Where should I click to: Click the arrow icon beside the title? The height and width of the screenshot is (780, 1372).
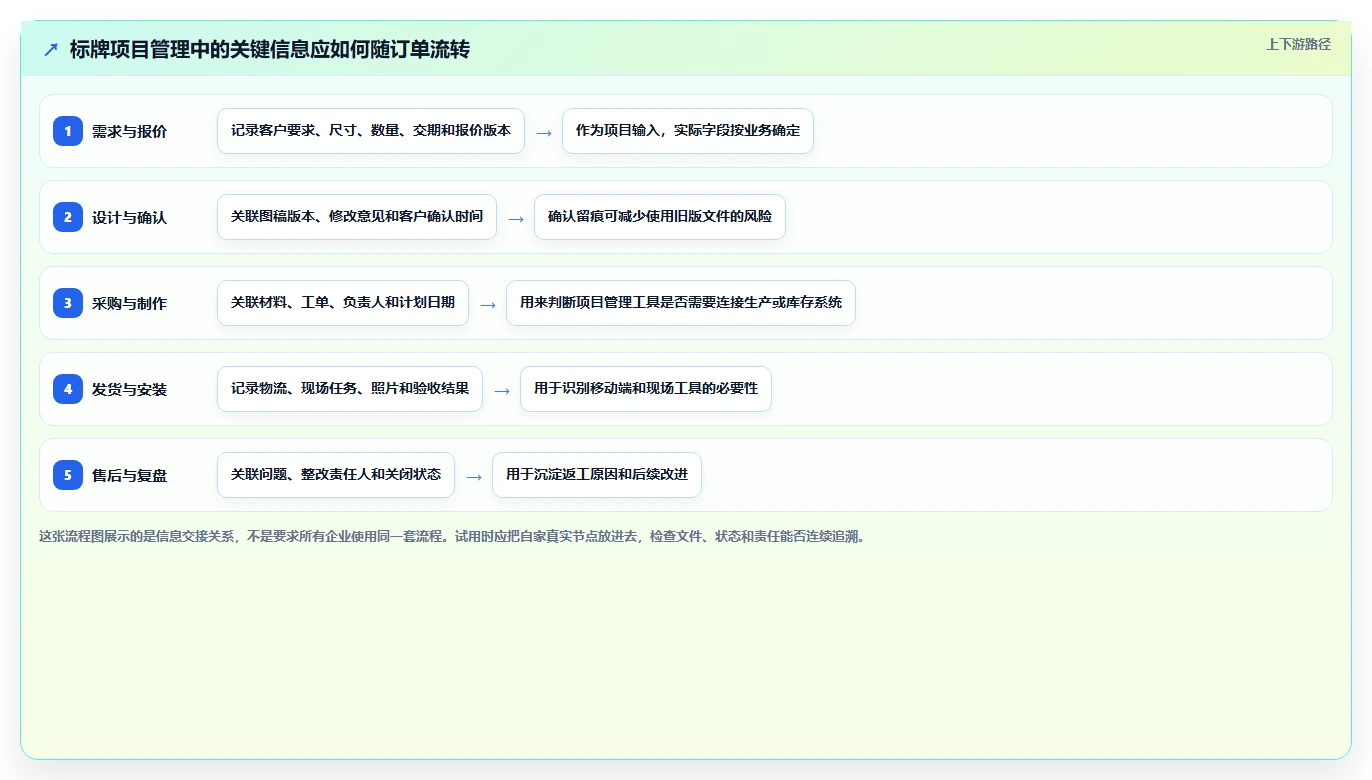click(x=51, y=50)
